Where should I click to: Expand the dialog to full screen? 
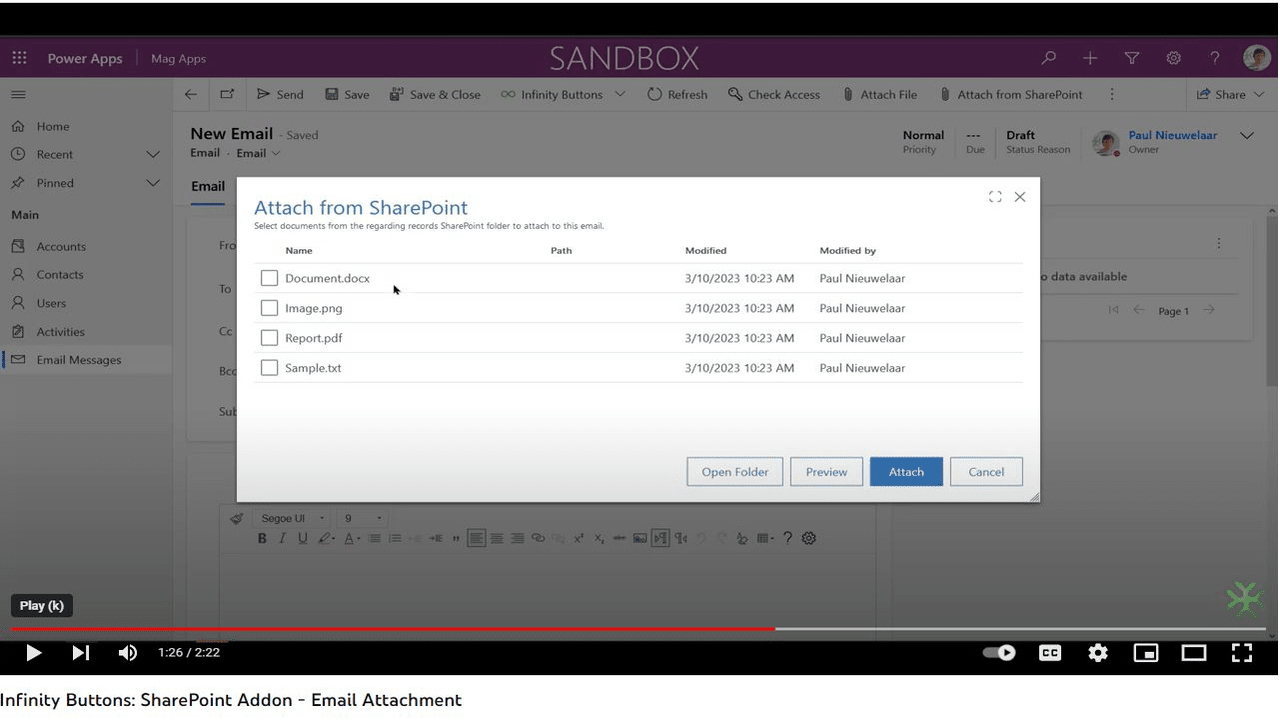click(995, 197)
